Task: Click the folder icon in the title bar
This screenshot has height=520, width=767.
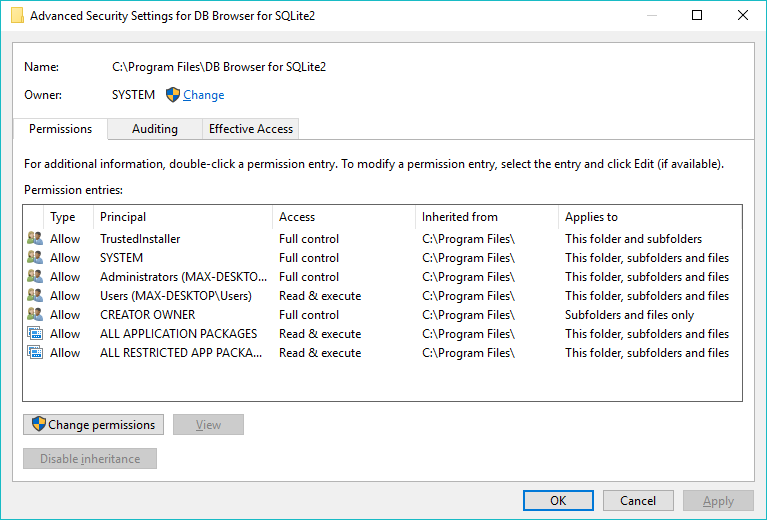Action: point(17,15)
